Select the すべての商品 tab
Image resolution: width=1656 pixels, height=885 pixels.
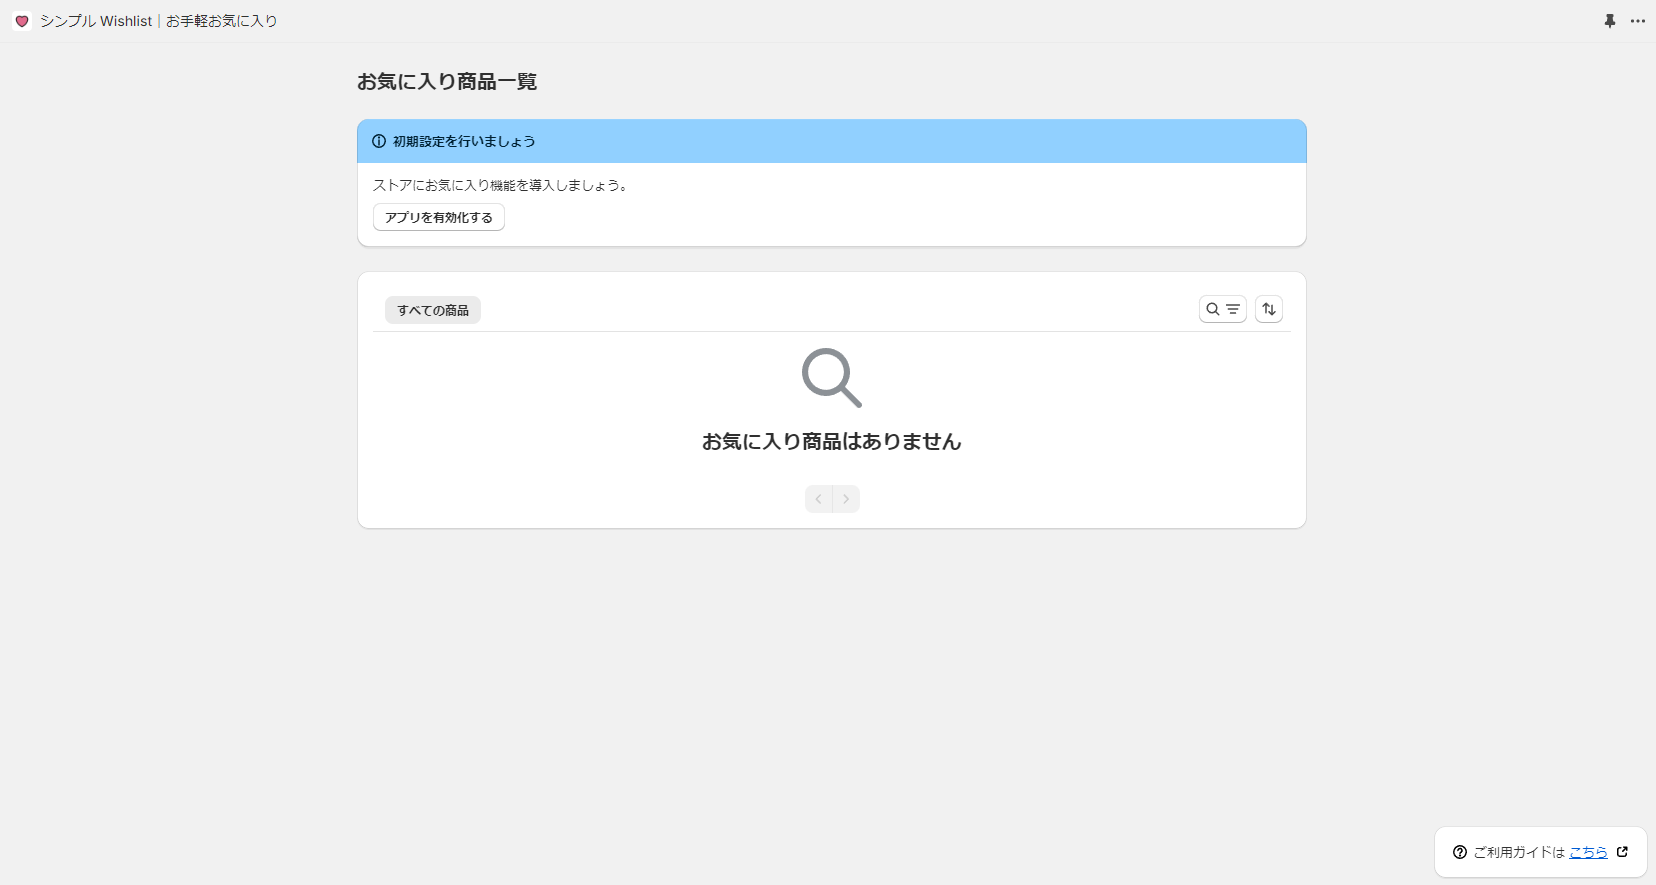point(433,310)
